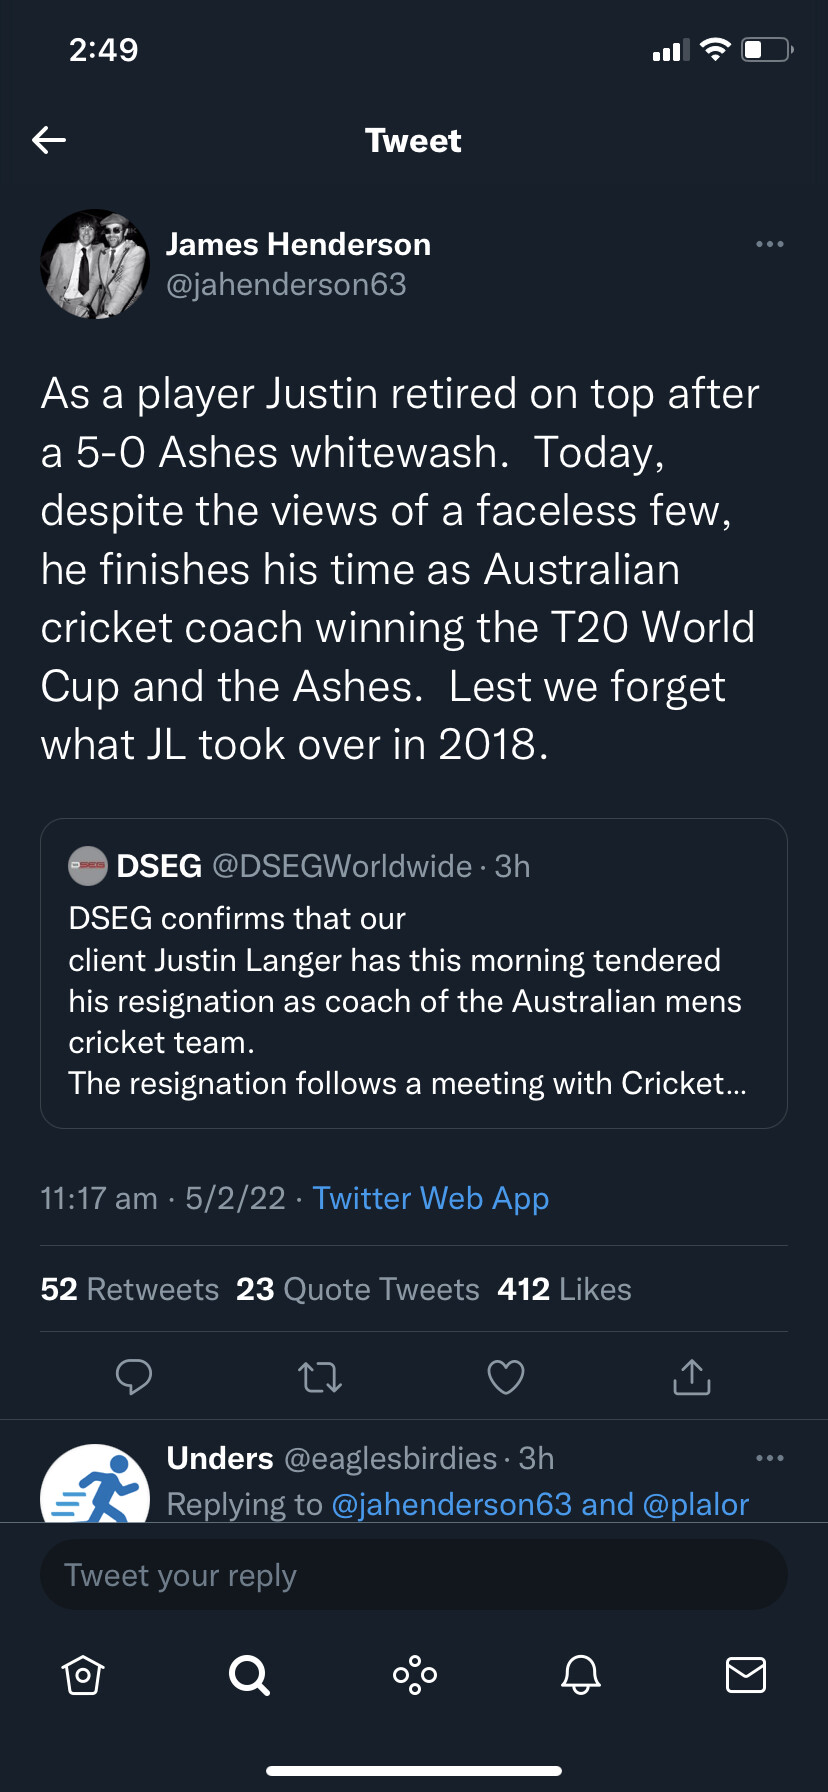The image size is (828, 1792).
Task: Open more options on Unders' reply
Action: coord(769,1458)
